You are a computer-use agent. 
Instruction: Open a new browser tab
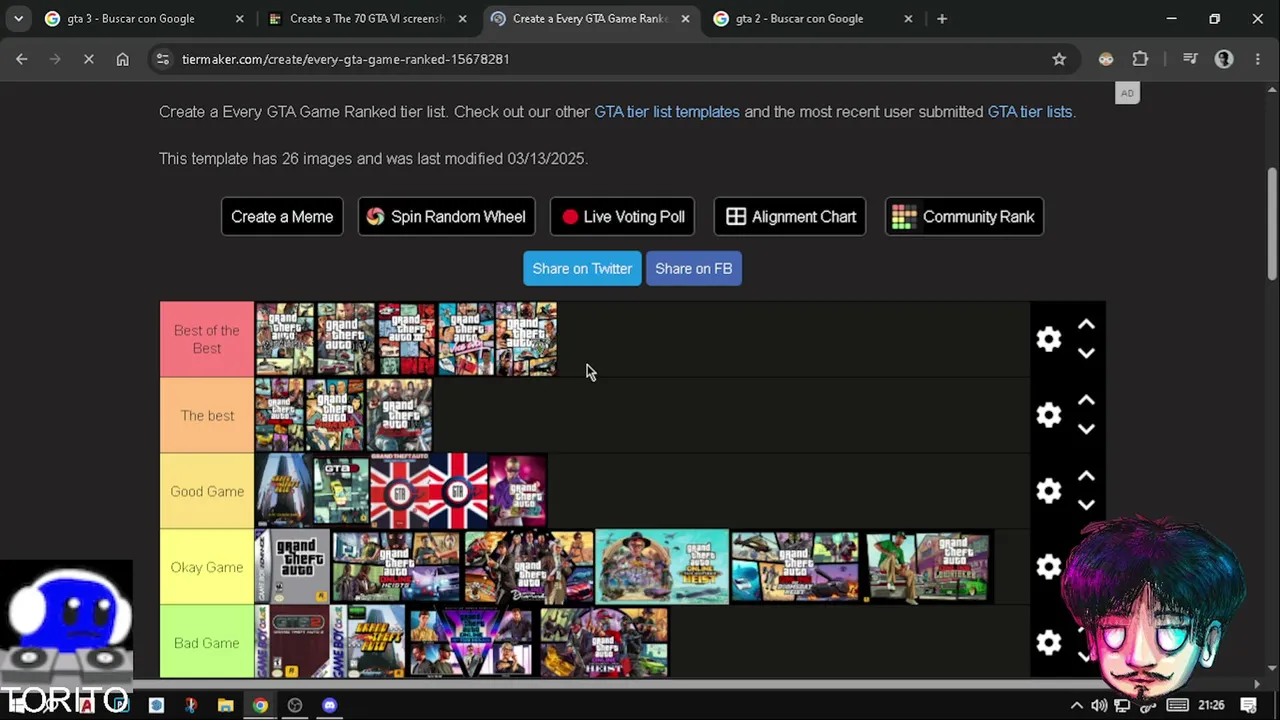coord(942,18)
